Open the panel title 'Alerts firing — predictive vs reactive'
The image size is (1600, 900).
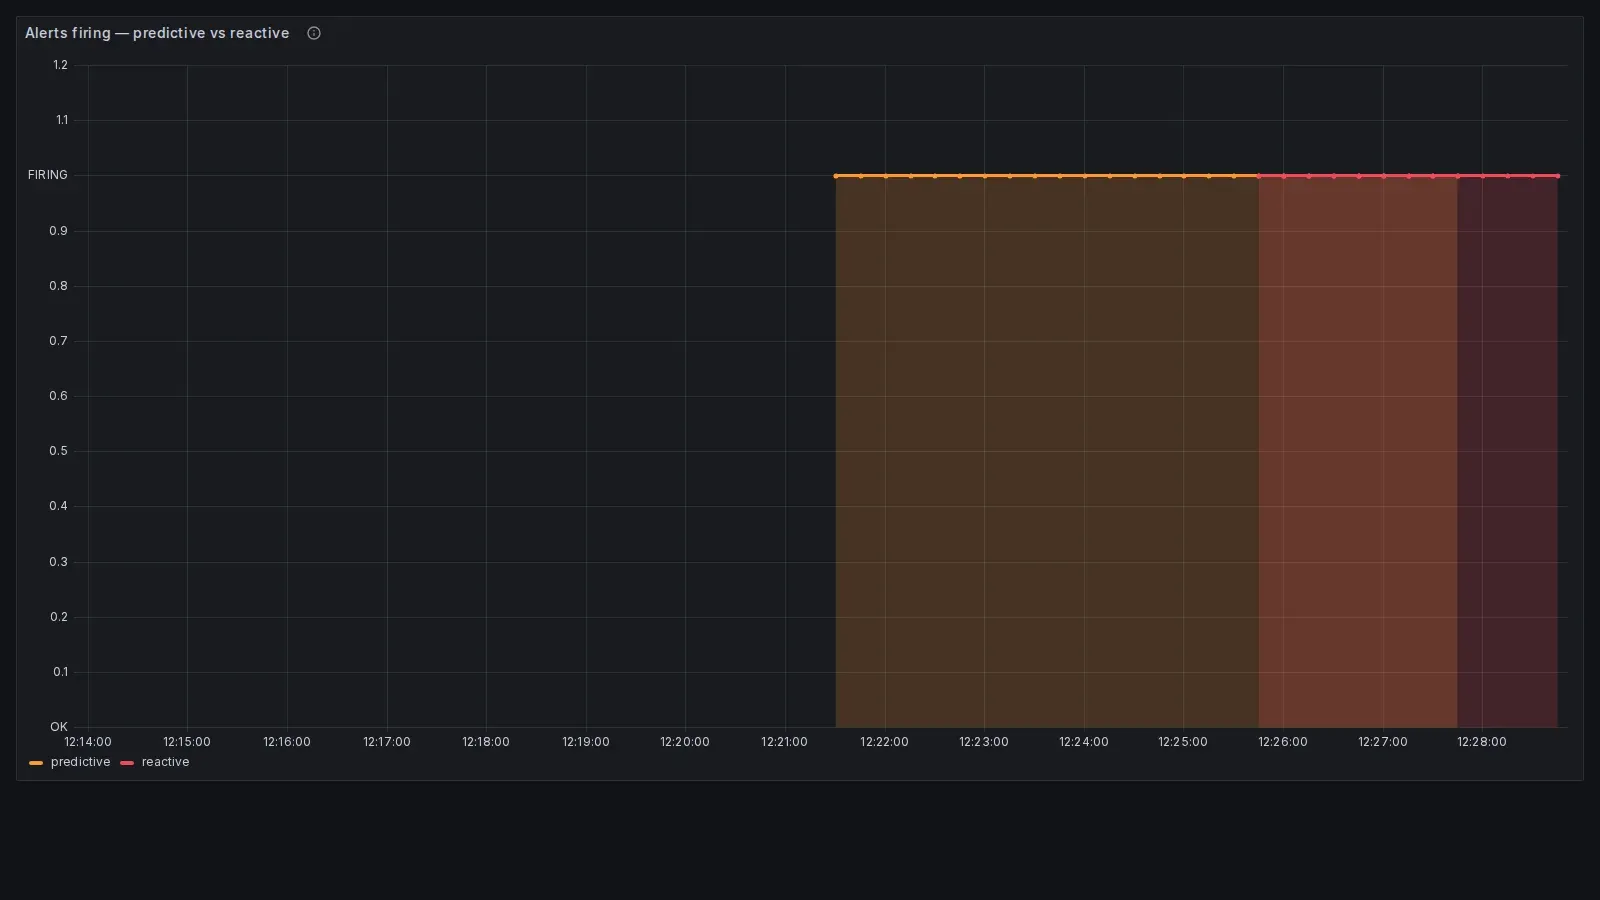coord(157,33)
